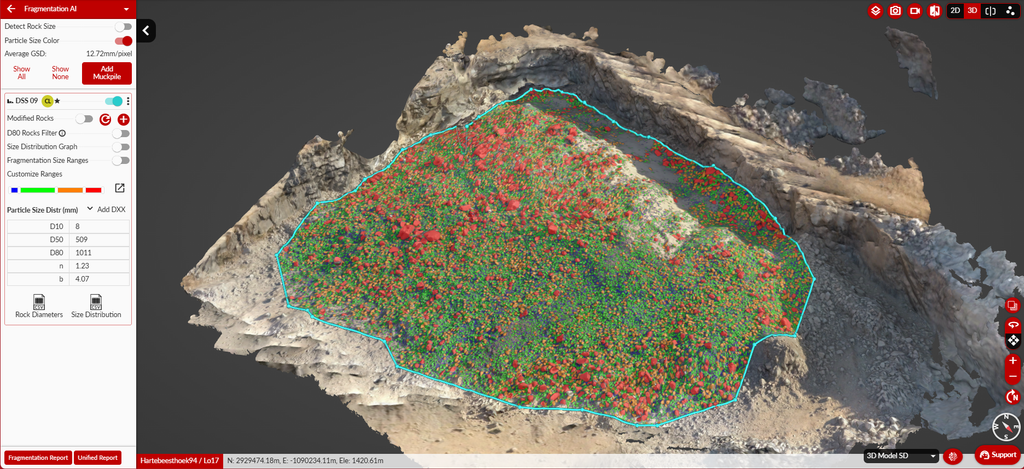This screenshot has height=469, width=1024.
Task: Download Rock Diameters CSV file
Action: [39, 306]
